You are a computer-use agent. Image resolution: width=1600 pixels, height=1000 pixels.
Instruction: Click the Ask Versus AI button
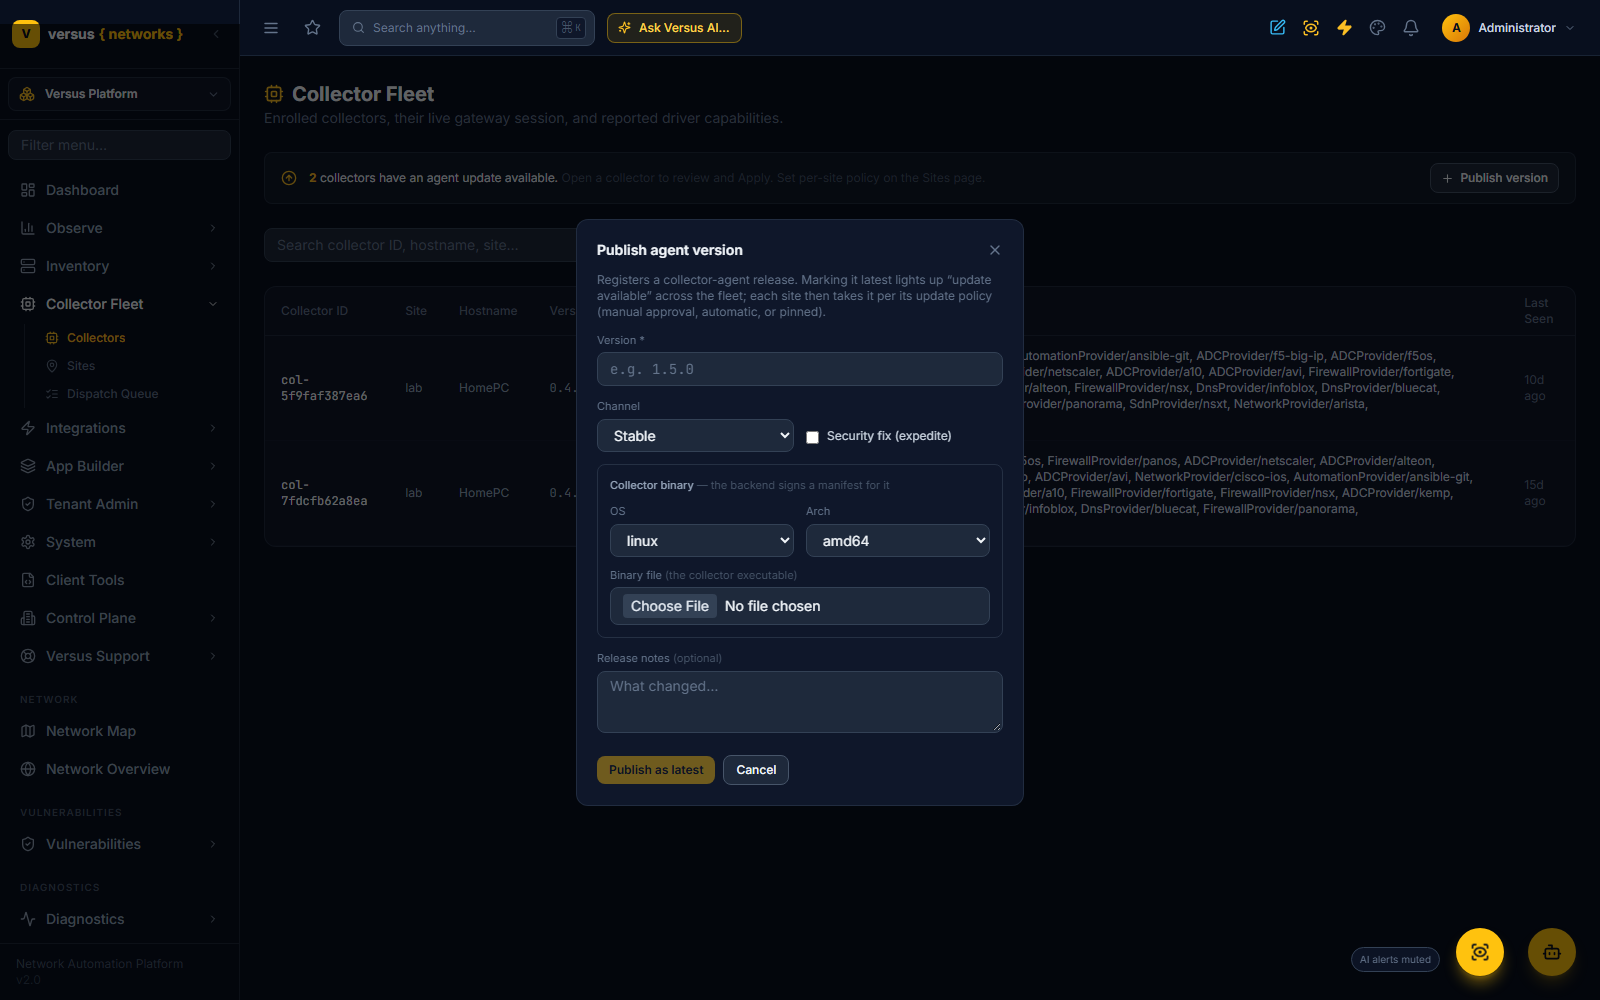coord(674,28)
